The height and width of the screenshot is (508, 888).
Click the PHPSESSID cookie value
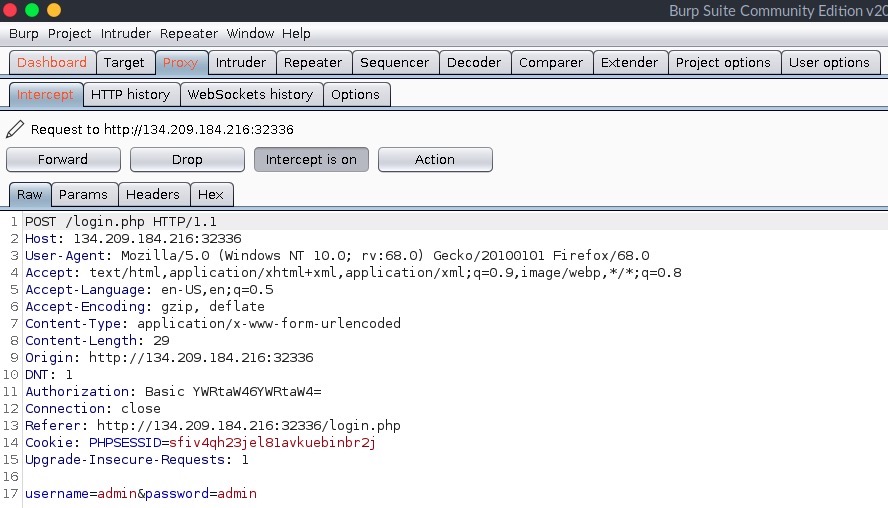[272, 442]
